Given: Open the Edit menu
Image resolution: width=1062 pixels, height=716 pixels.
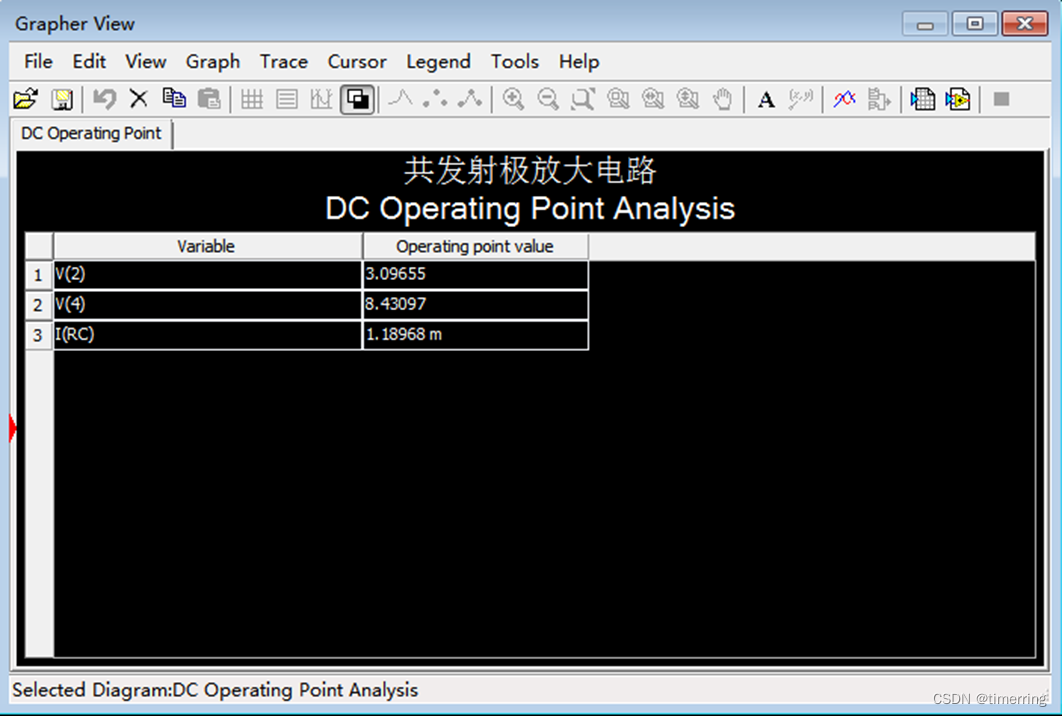Looking at the screenshot, I should [x=89, y=62].
